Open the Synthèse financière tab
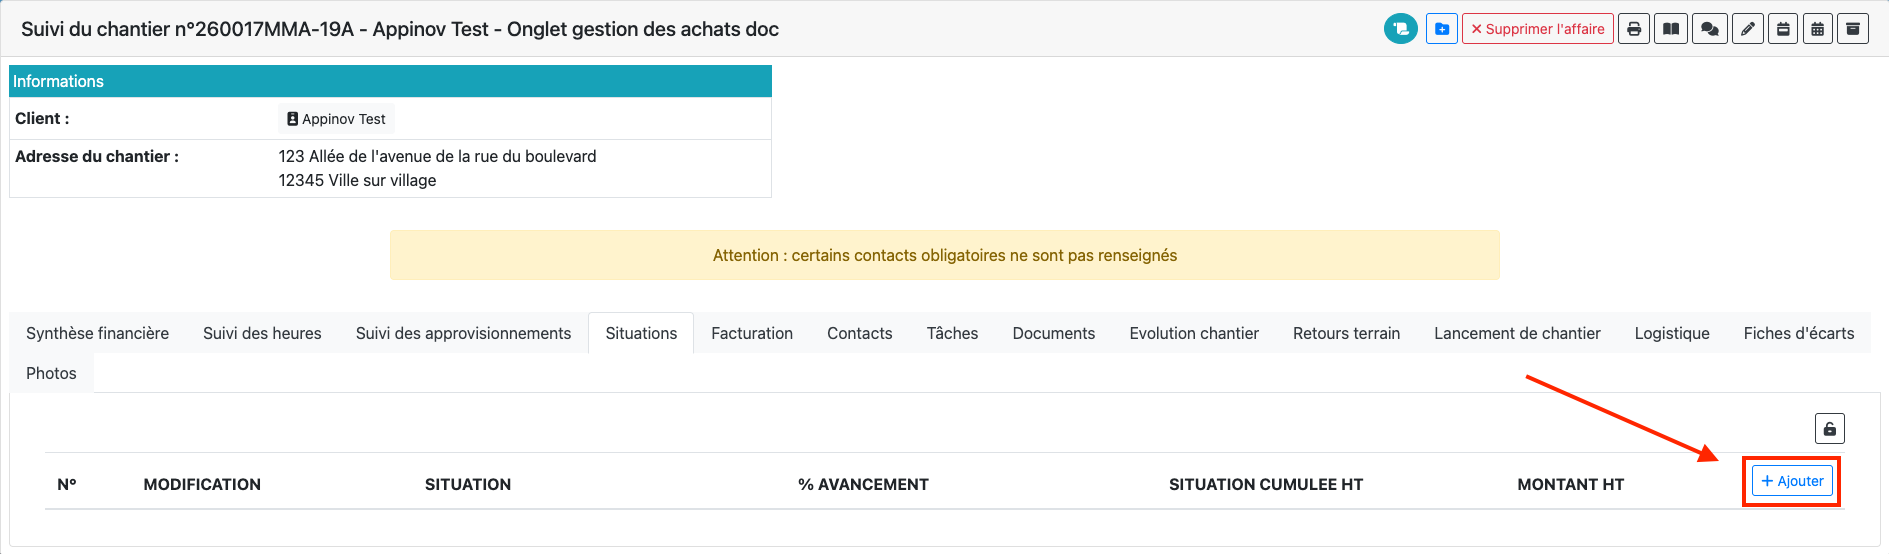Image resolution: width=1889 pixels, height=554 pixels. 97,333
